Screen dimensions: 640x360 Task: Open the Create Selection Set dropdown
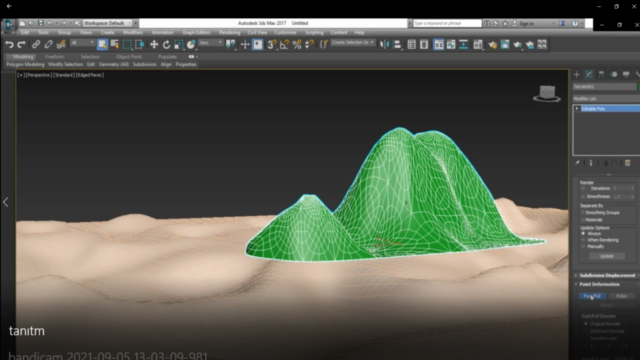click(353, 42)
